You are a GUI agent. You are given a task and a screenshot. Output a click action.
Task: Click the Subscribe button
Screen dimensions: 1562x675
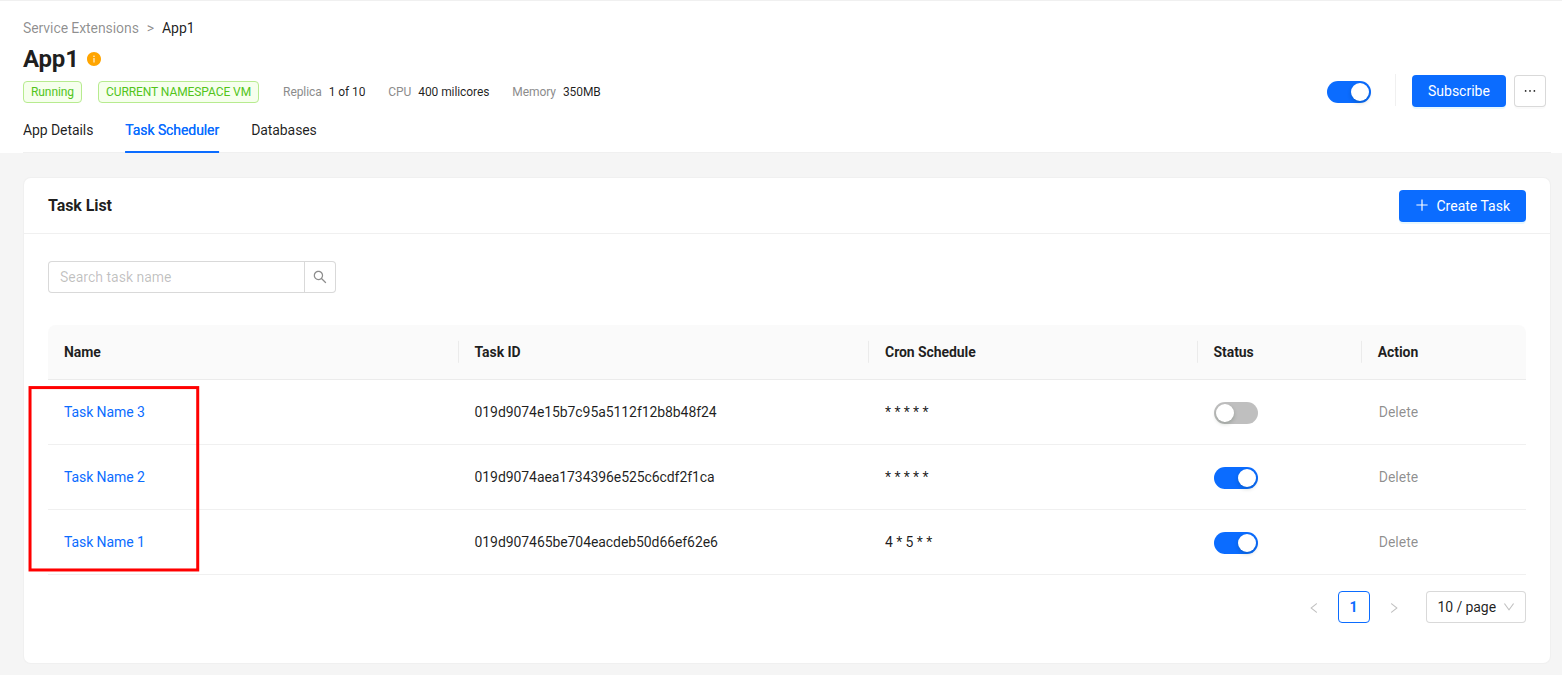(1458, 91)
